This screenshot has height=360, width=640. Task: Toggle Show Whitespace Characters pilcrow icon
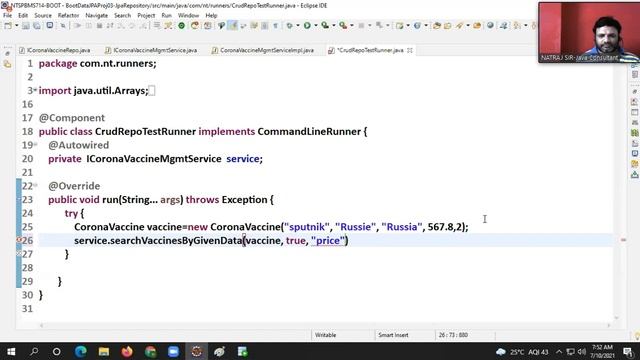pos(276,26)
